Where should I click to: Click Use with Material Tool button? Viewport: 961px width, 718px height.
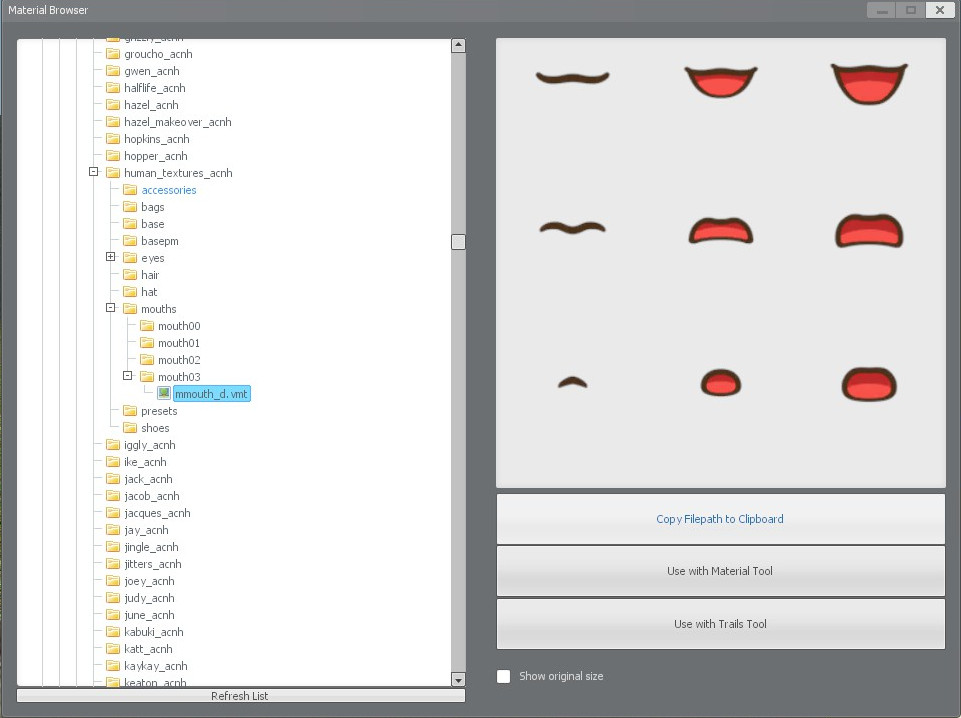pyautogui.click(x=720, y=571)
